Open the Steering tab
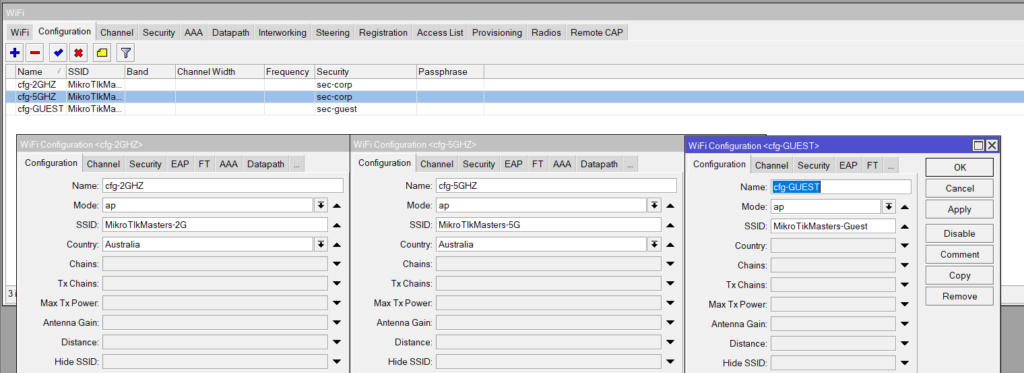The height and width of the screenshot is (373, 1024). (x=333, y=33)
